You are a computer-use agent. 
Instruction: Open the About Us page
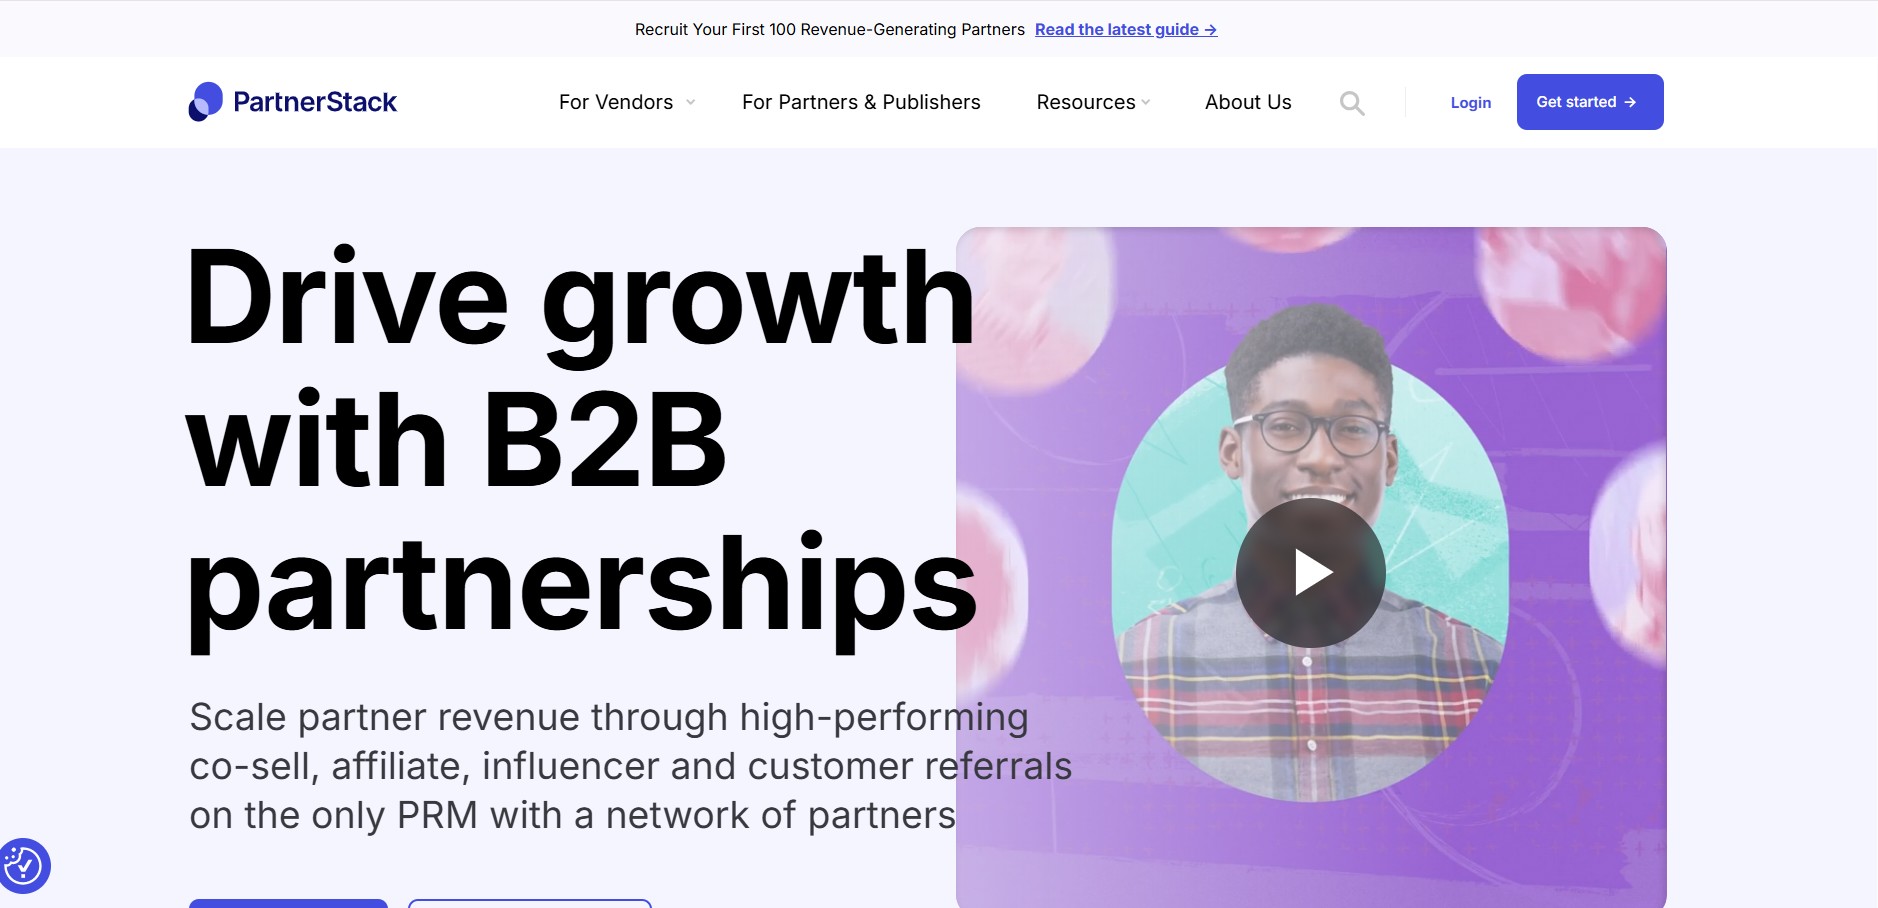click(1247, 102)
